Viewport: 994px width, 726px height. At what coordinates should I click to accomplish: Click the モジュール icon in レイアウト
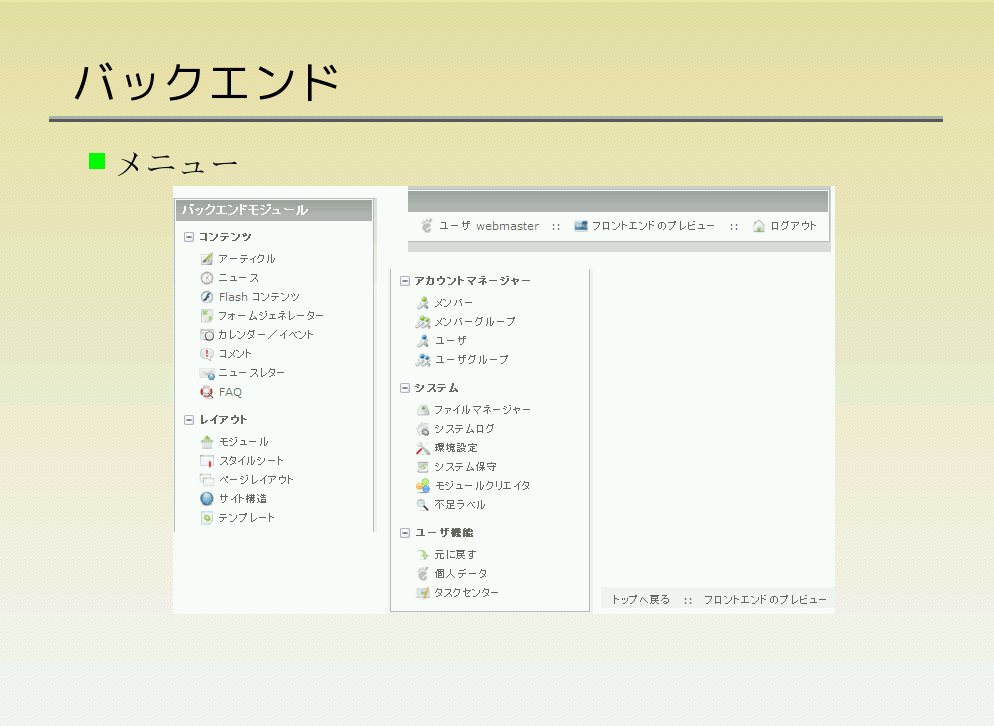pyautogui.click(x=207, y=442)
